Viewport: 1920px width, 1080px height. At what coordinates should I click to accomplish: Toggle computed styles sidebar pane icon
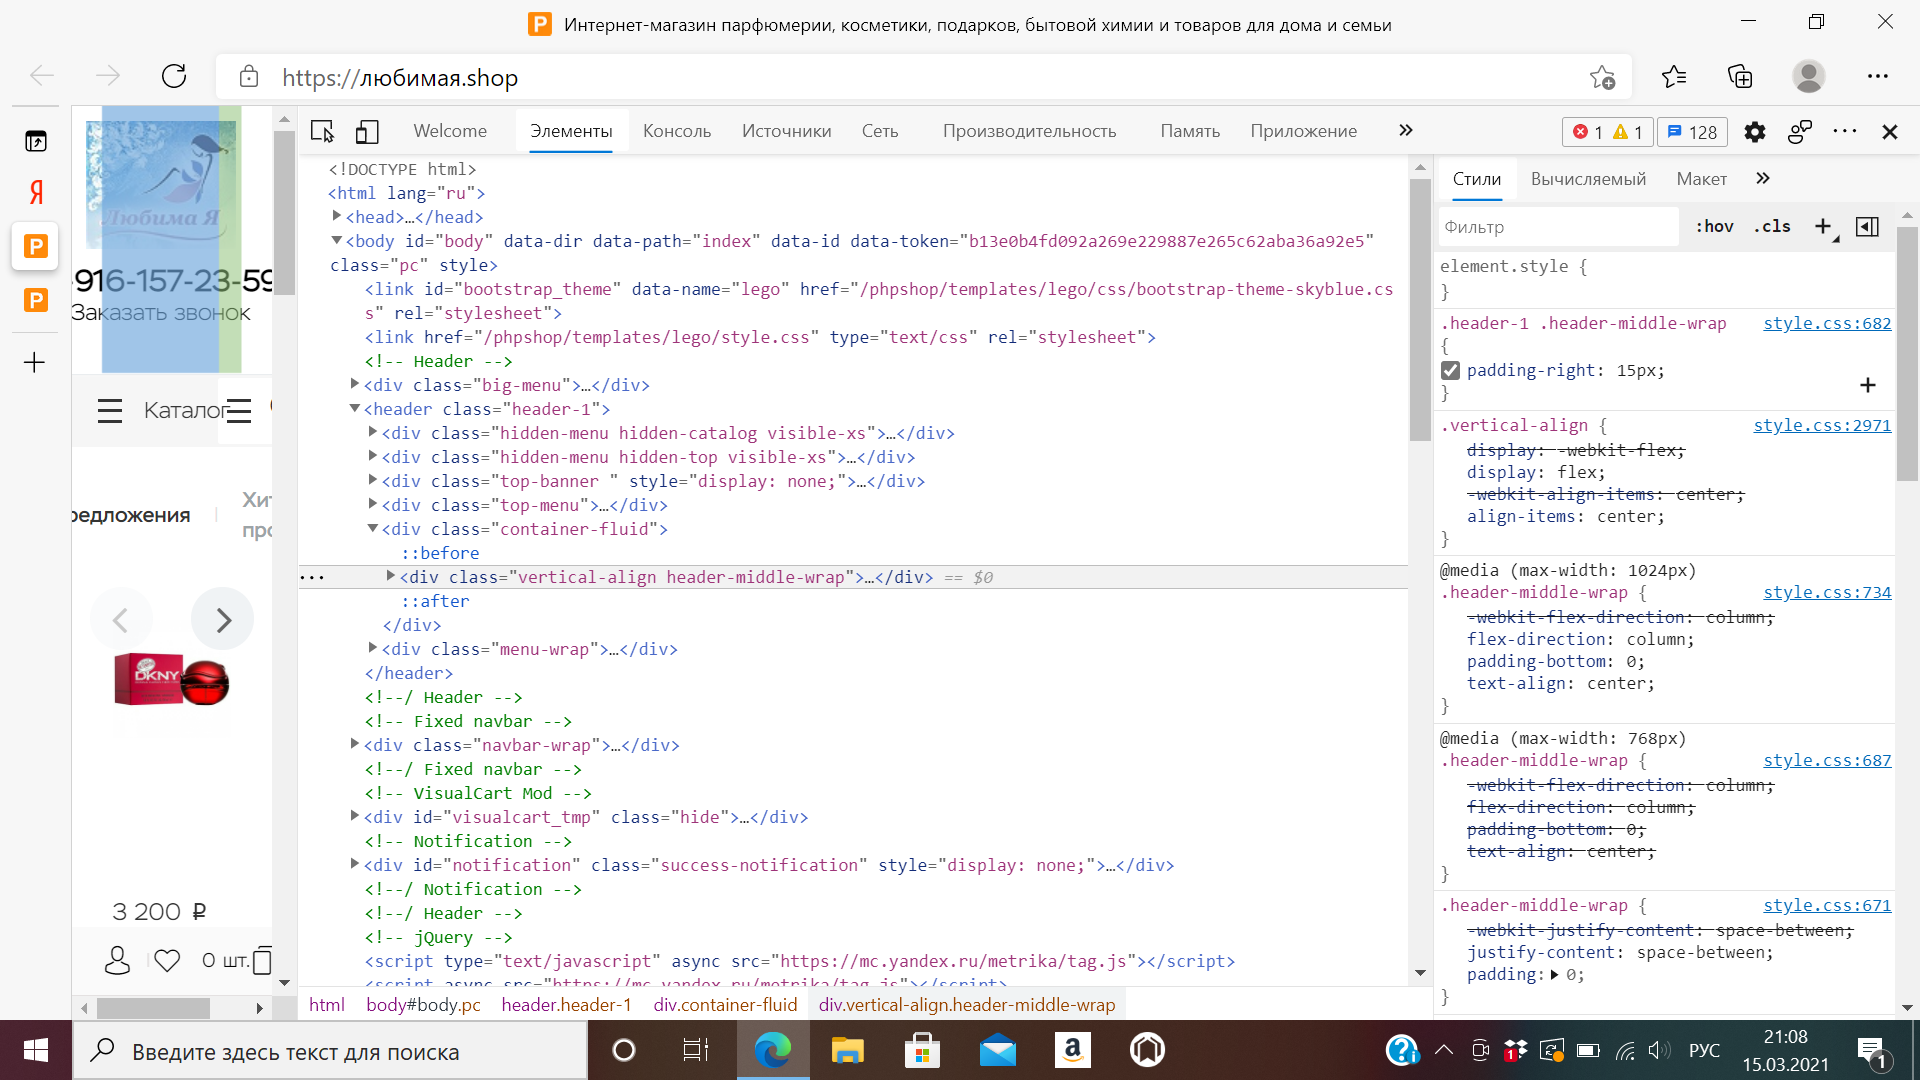coord(1867,227)
